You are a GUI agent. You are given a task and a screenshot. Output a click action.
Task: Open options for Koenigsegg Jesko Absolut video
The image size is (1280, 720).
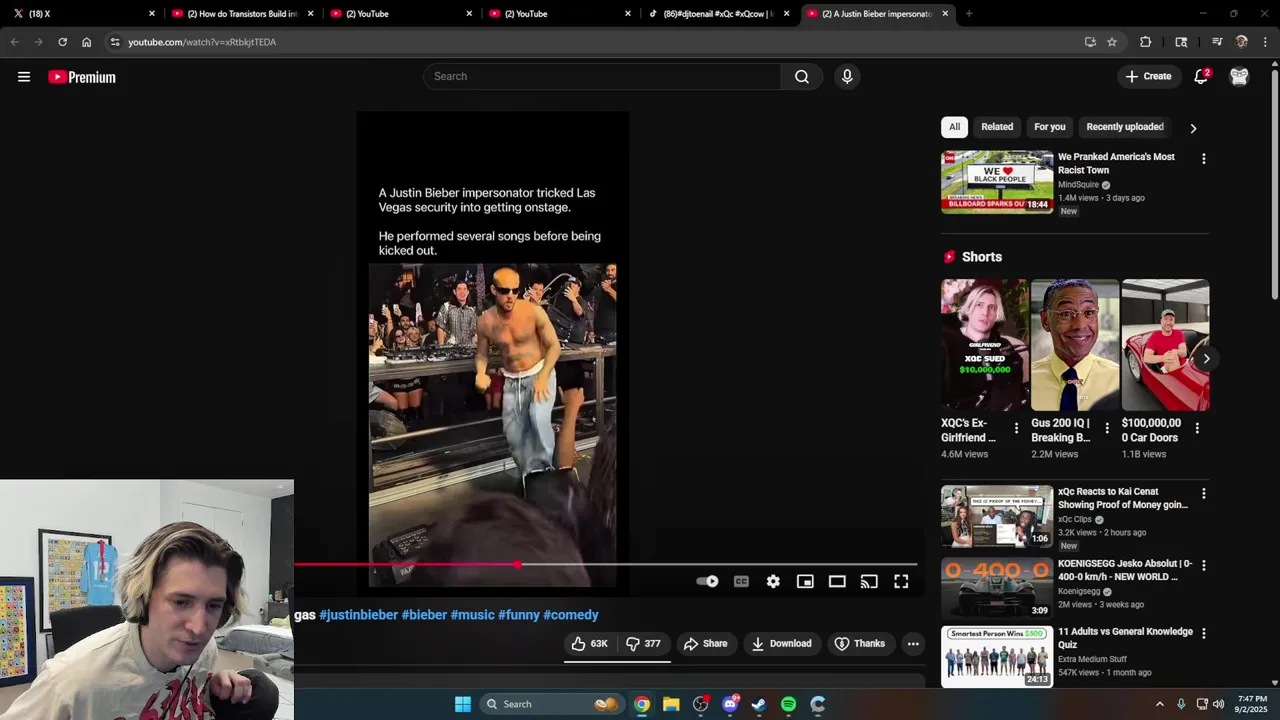(x=1203, y=565)
